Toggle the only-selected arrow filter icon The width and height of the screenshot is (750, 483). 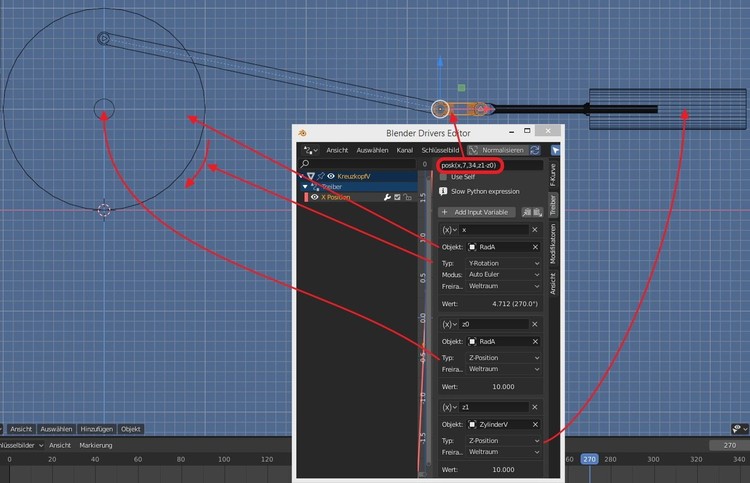click(555, 150)
